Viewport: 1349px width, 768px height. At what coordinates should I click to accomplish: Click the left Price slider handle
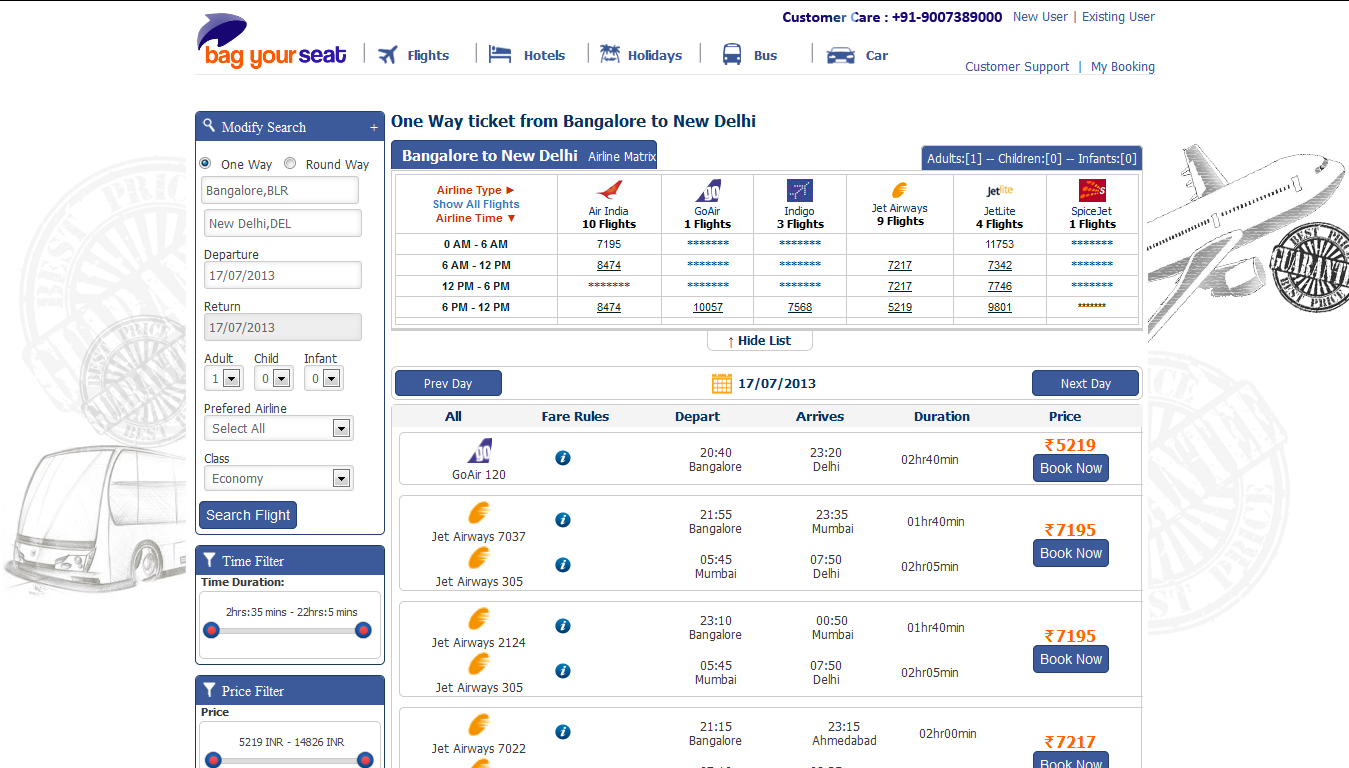click(x=213, y=760)
